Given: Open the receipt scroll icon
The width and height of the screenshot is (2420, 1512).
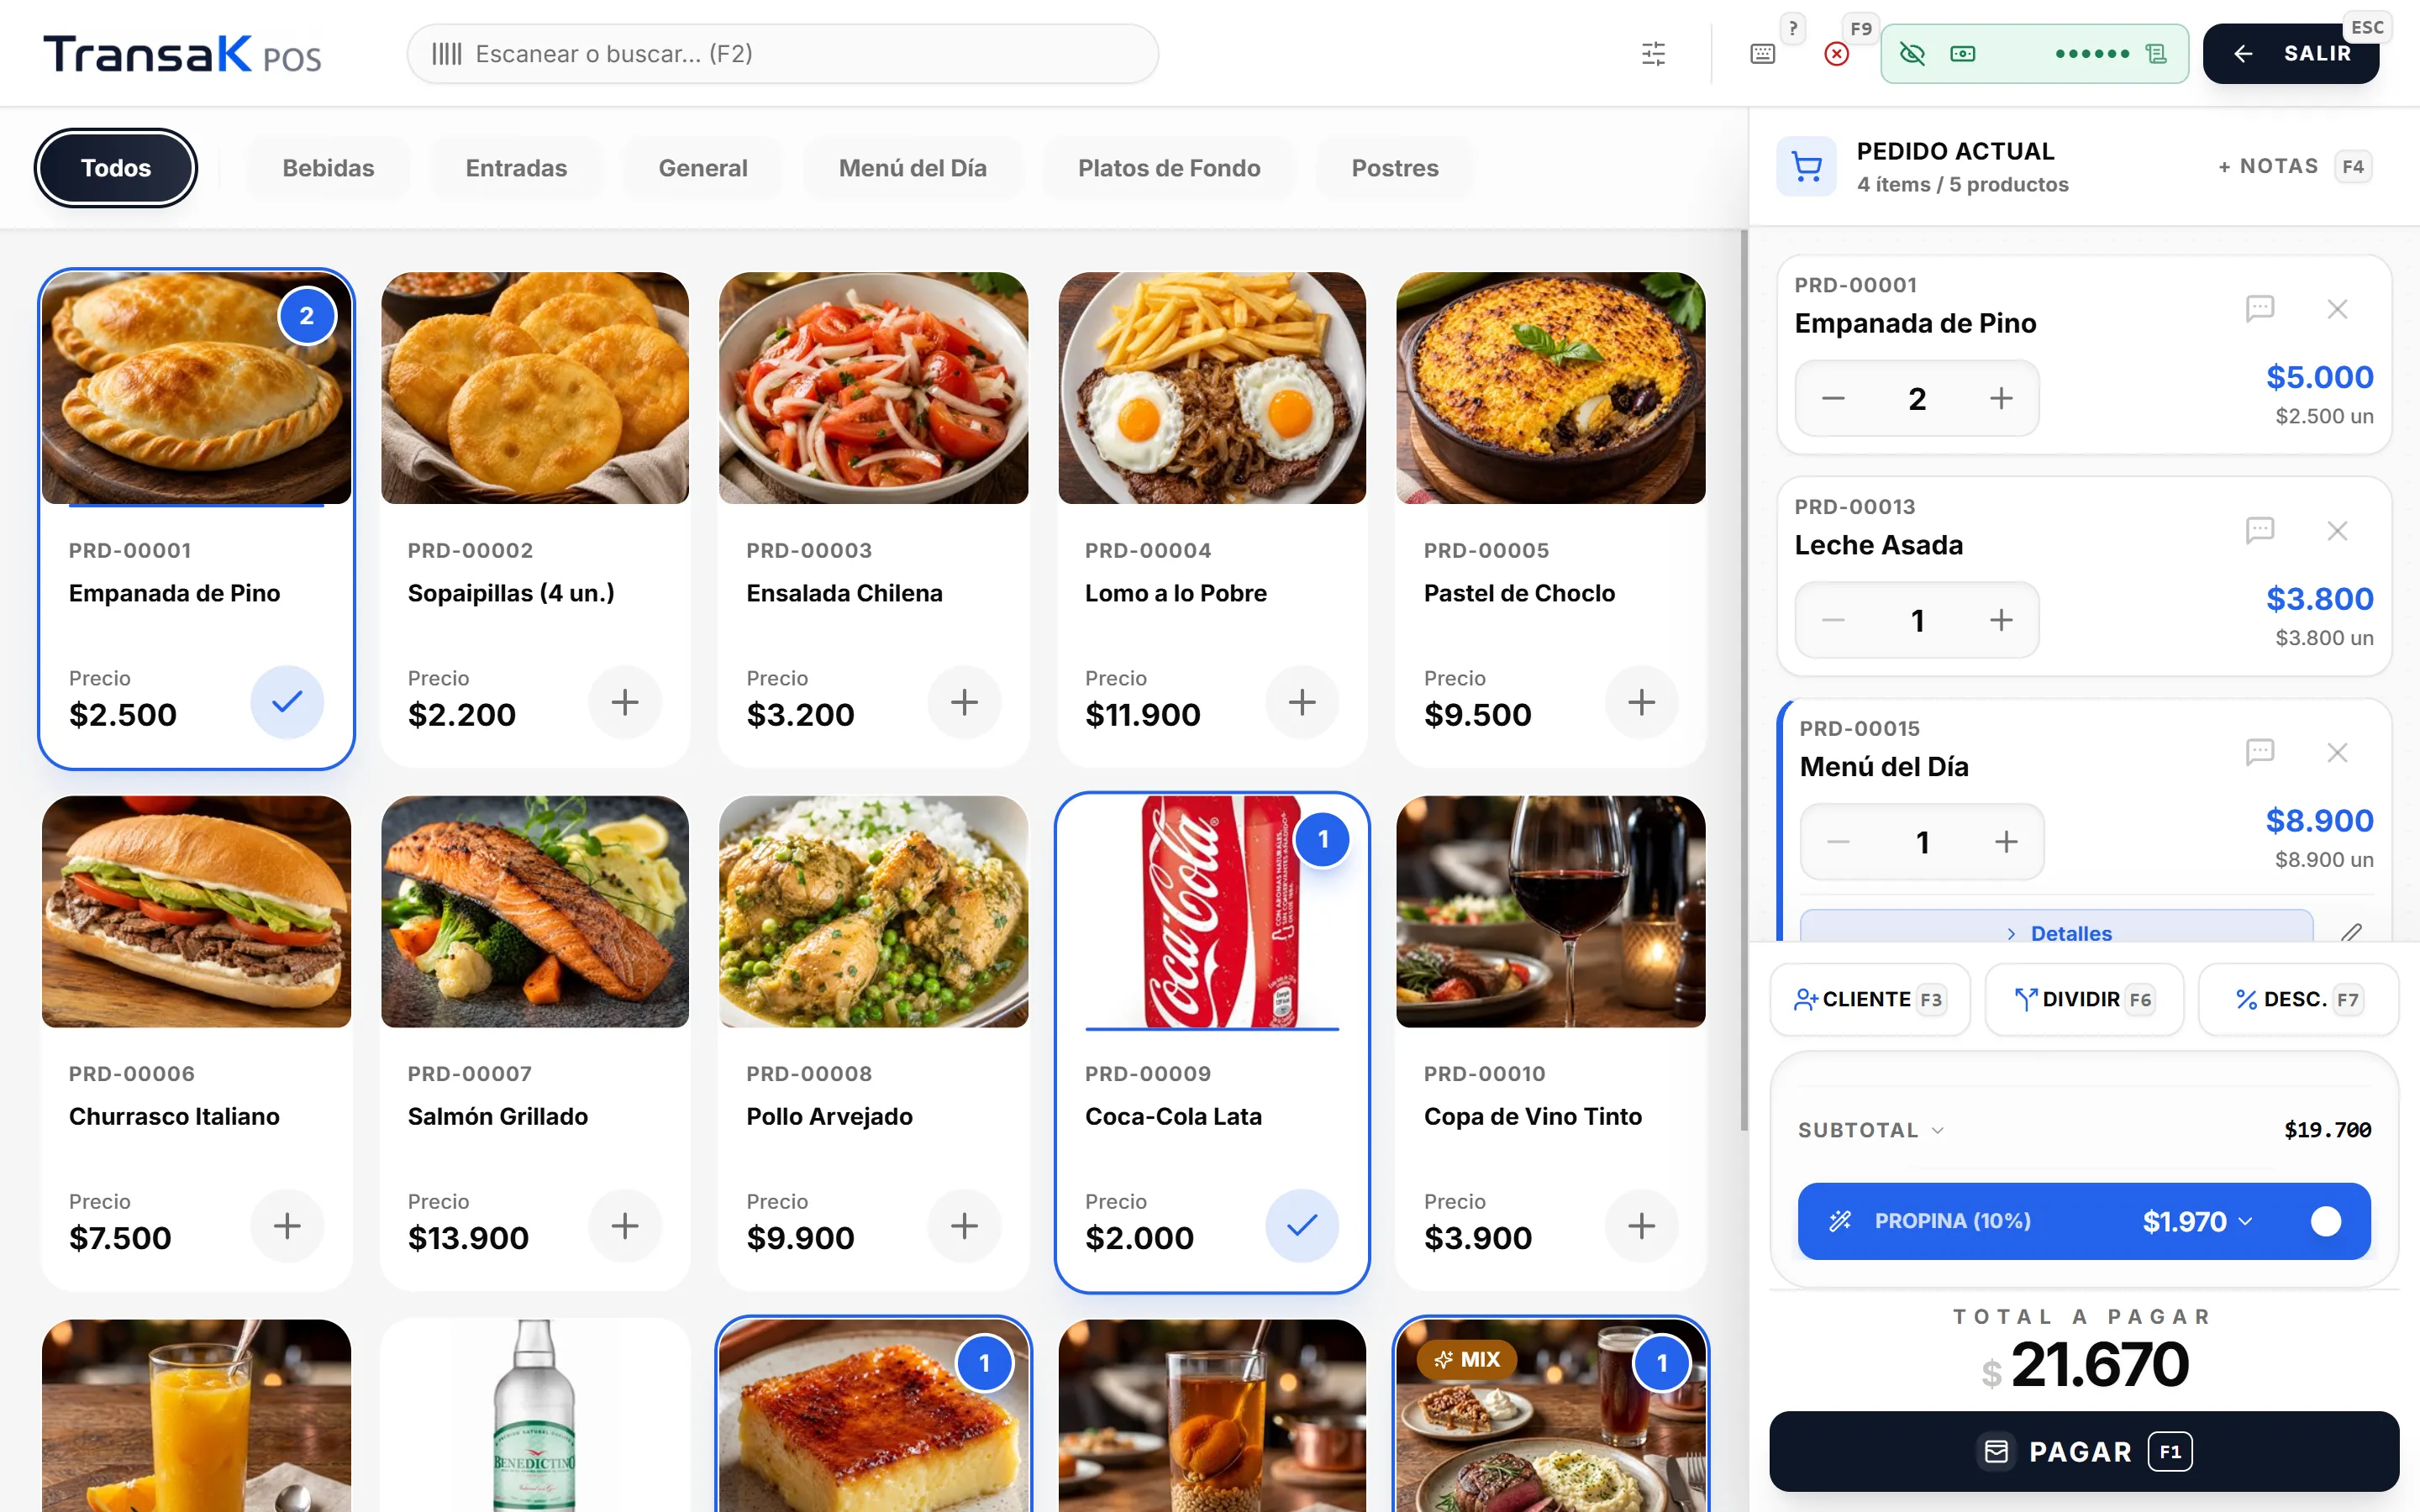Looking at the screenshot, I should coord(2156,54).
